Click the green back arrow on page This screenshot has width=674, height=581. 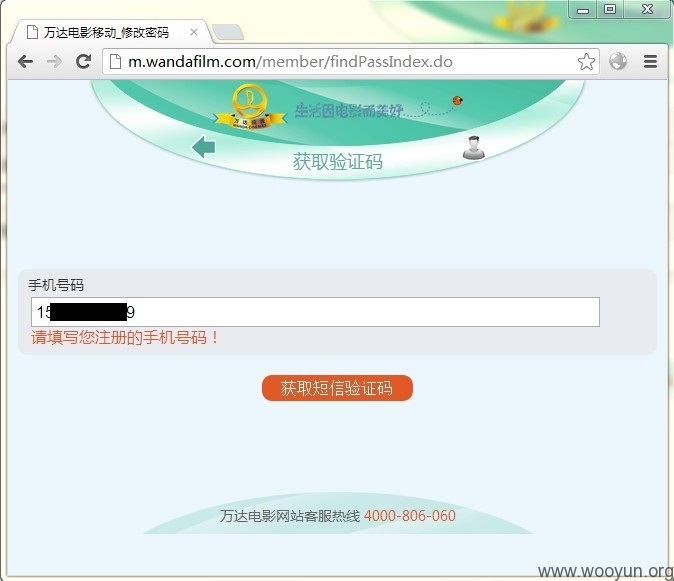coord(204,147)
